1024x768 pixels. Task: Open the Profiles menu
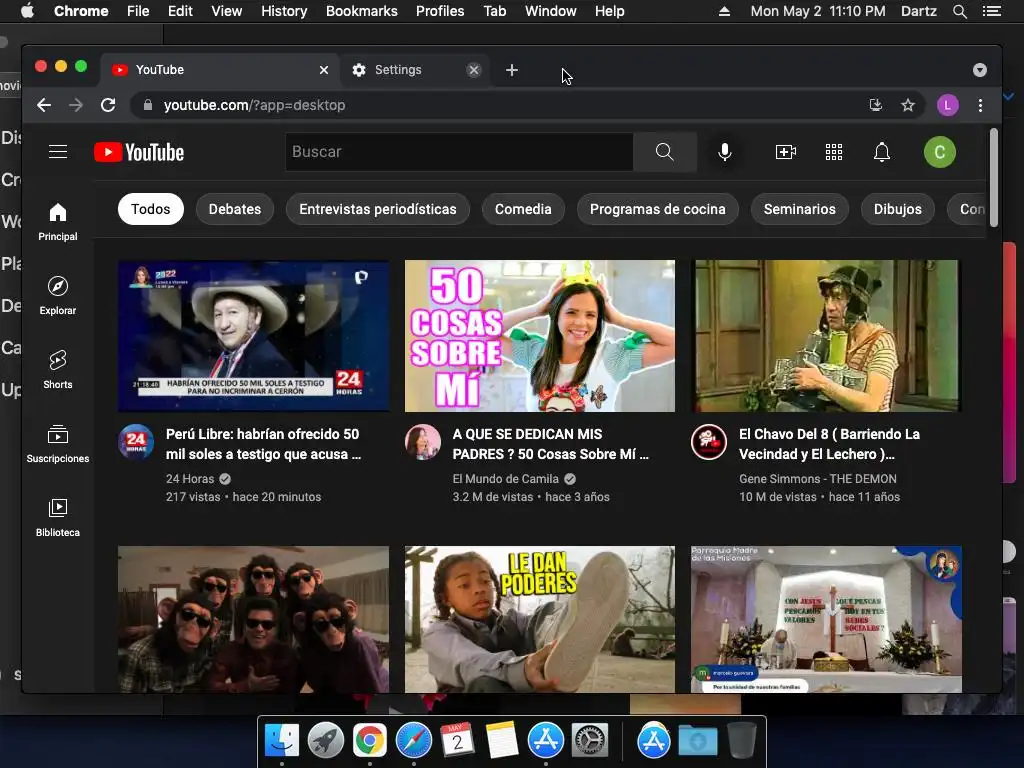click(440, 11)
